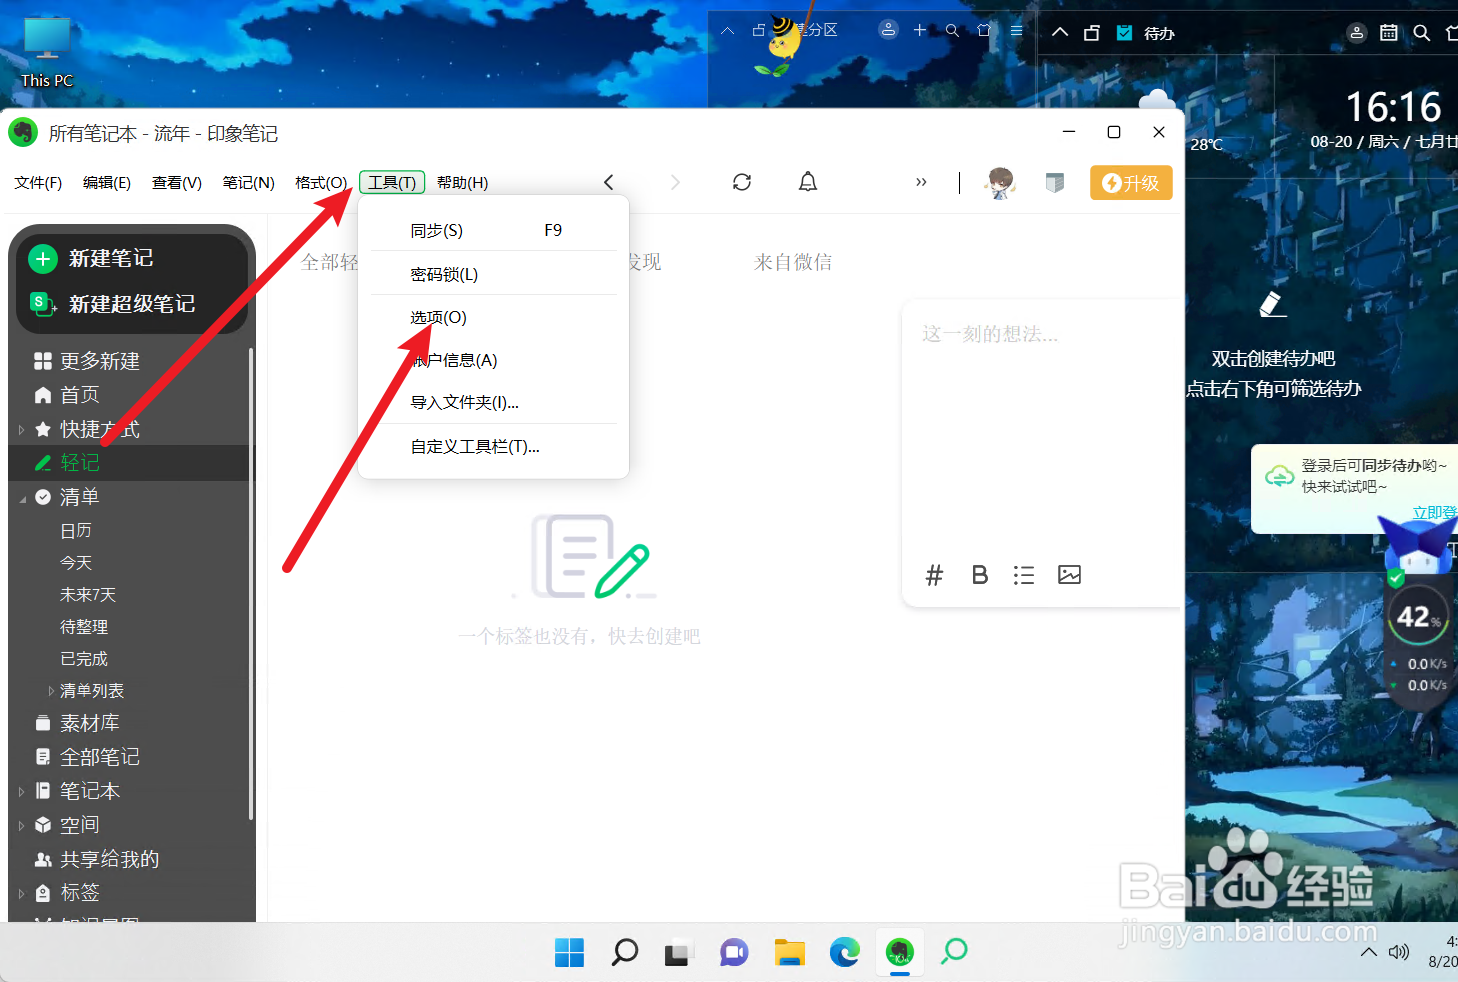Open the 格式(O) menu
This screenshot has height=982, width=1458.
(321, 183)
